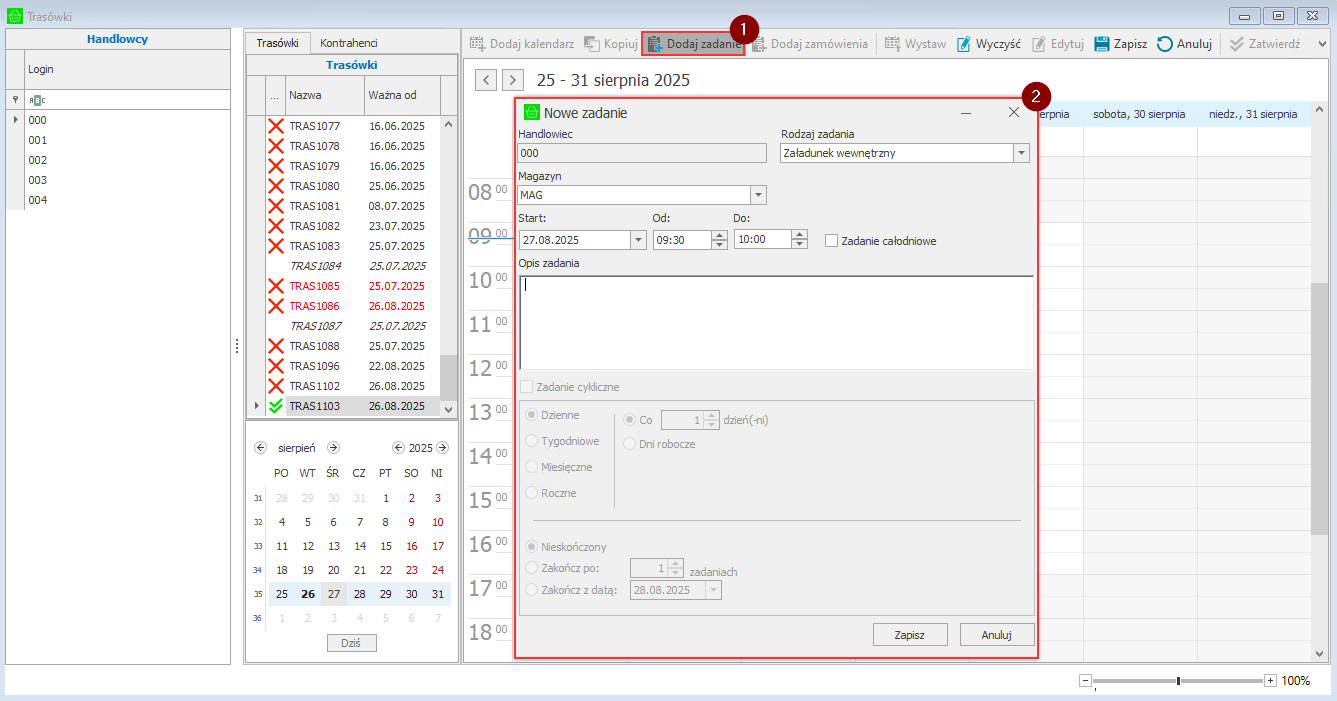Zoom in with the plus button
This screenshot has width=1337, height=701.
(x=1270, y=681)
